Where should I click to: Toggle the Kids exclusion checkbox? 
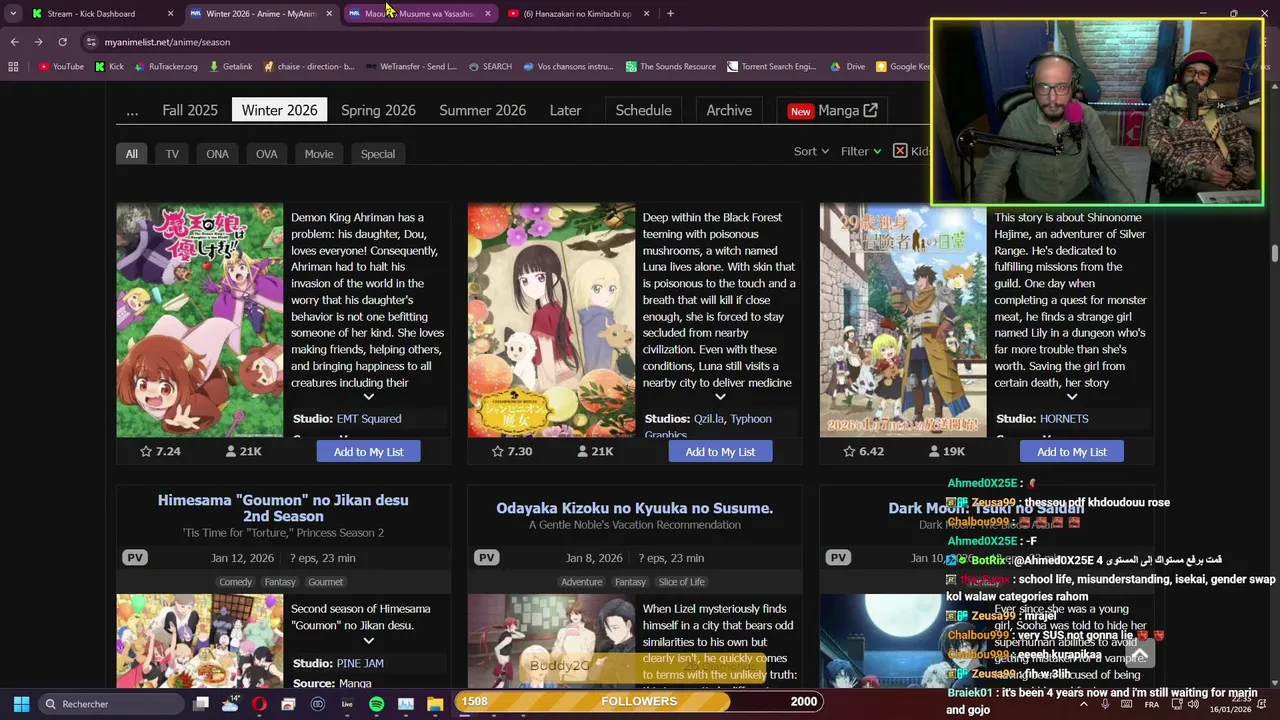(900, 151)
